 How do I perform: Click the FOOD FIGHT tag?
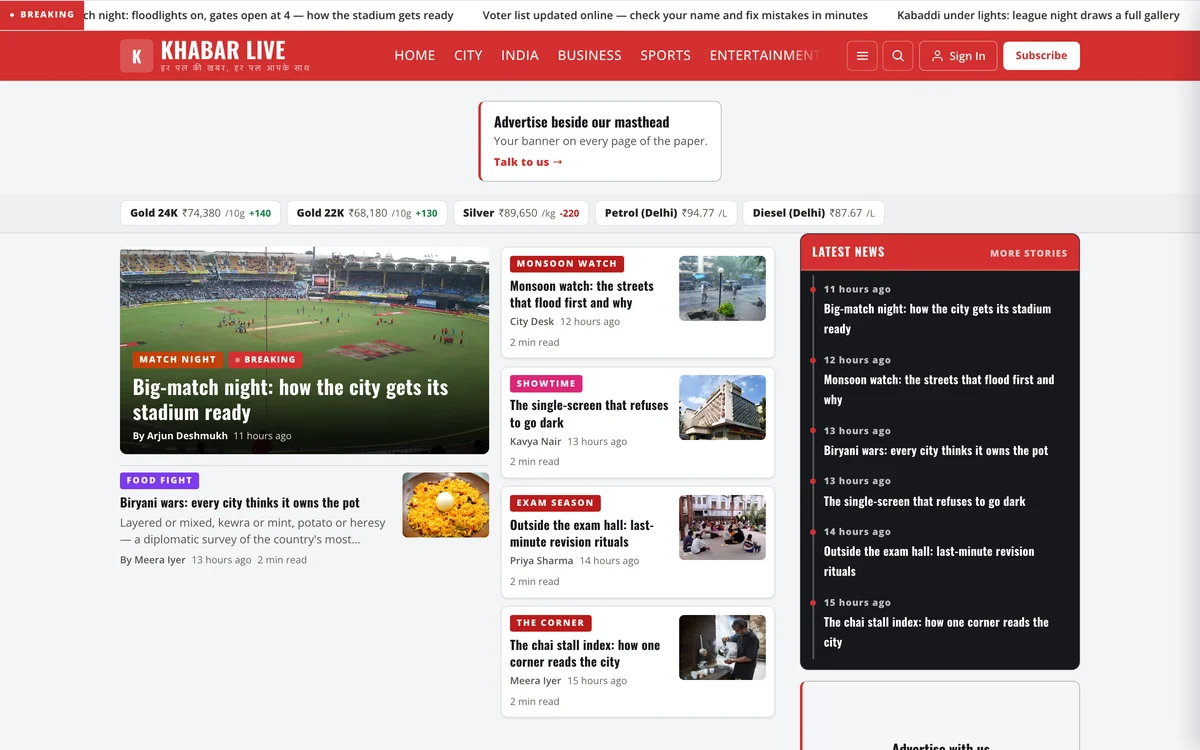(x=159, y=480)
